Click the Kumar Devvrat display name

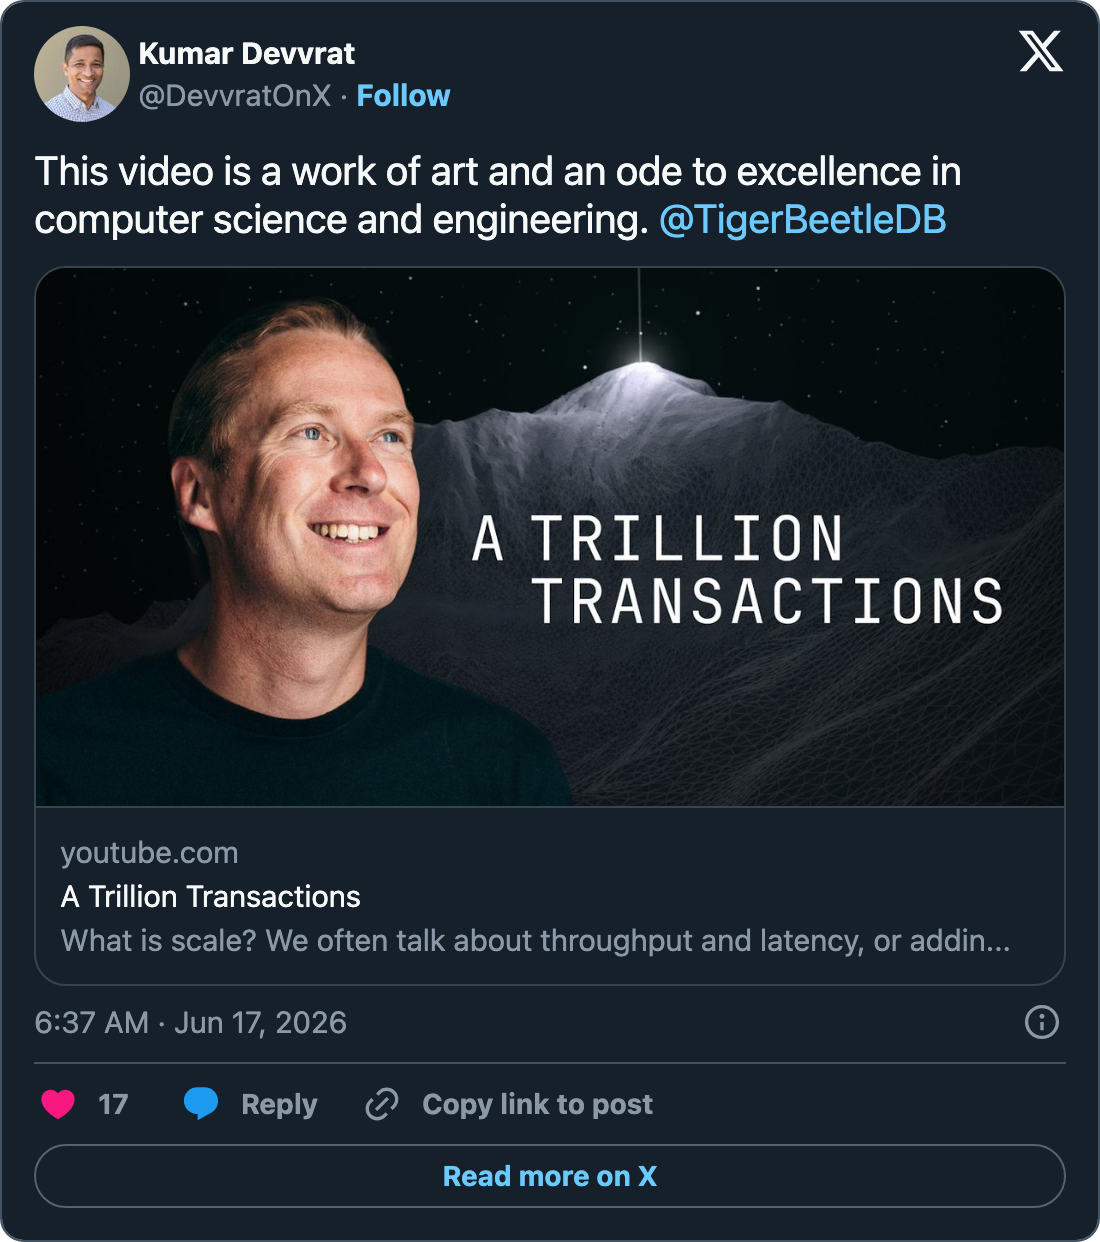(x=246, y=54)
